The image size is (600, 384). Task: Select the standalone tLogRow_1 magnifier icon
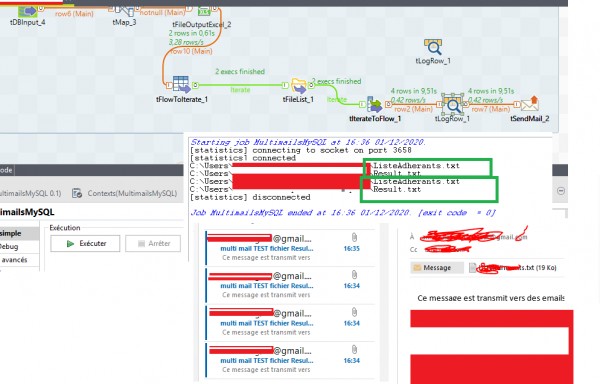tap(433, 47)
